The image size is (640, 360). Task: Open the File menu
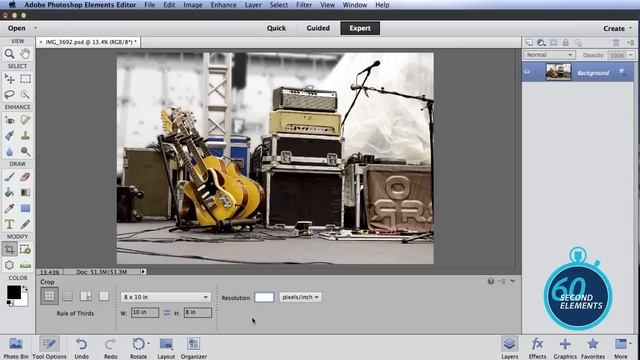150,5
